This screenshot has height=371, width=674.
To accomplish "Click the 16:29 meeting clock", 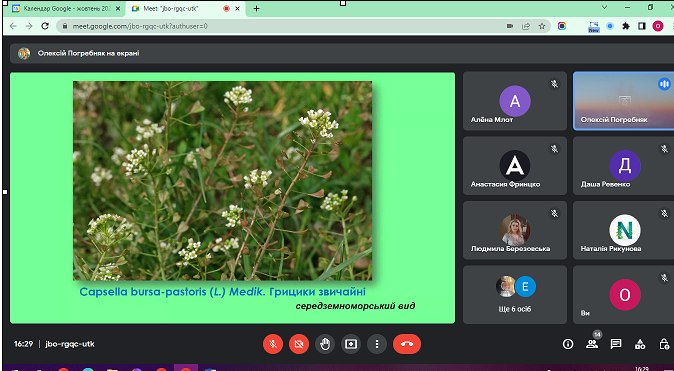I will (x=23, y=344).
